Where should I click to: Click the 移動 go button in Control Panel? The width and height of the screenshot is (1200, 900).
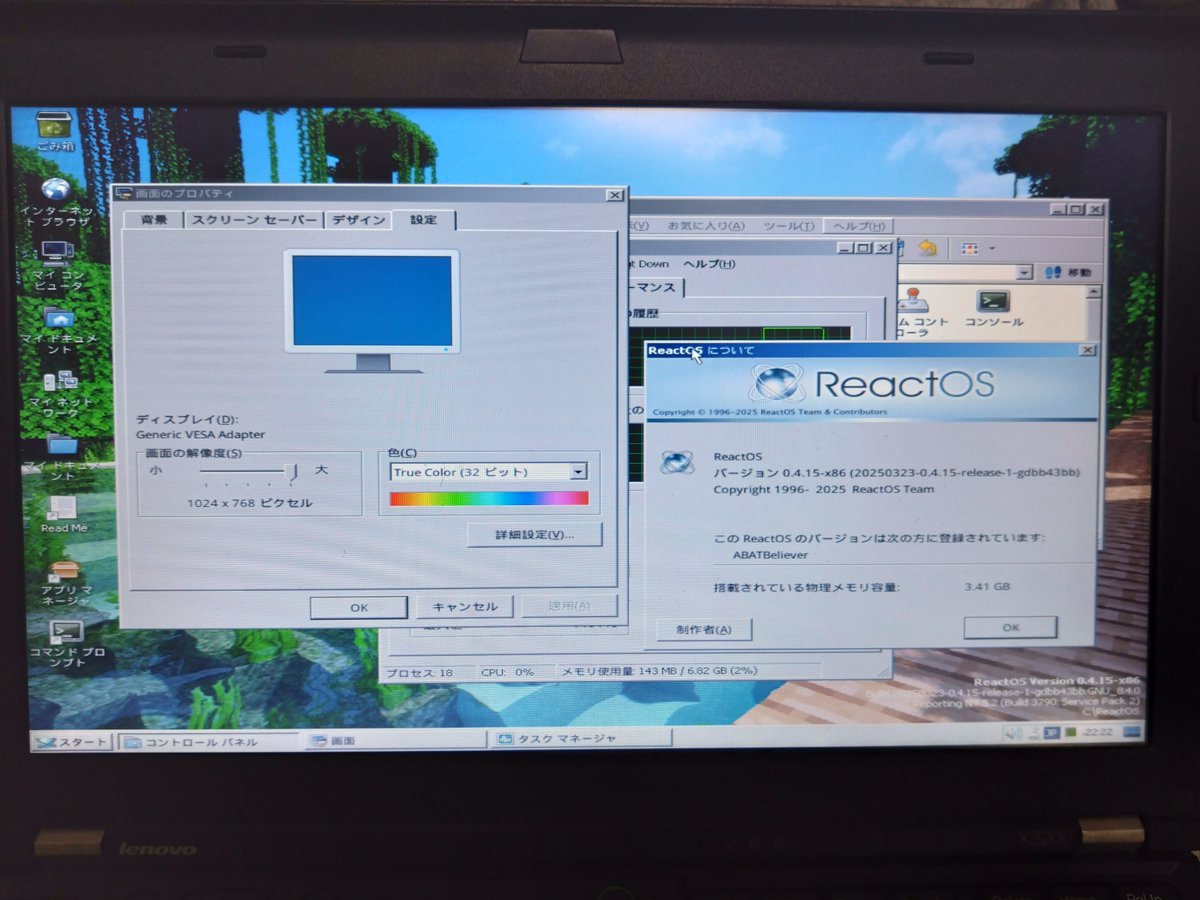pos(1068,272)
